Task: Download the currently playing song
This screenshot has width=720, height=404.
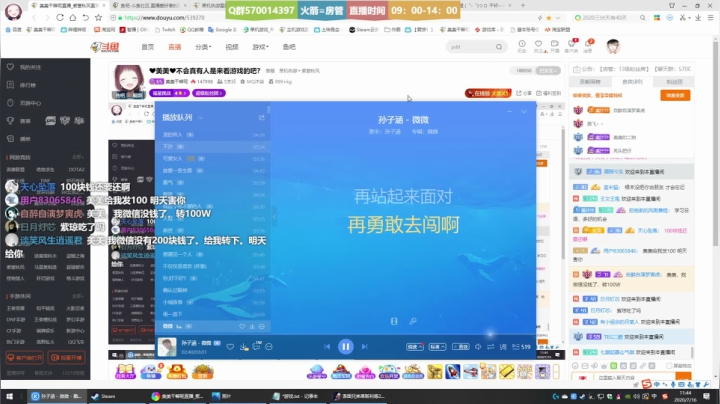Action: pos(244,347)
